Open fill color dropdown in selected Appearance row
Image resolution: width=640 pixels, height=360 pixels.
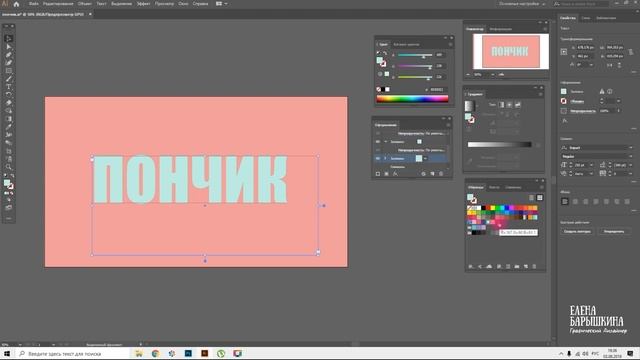[x=425, y=158]
